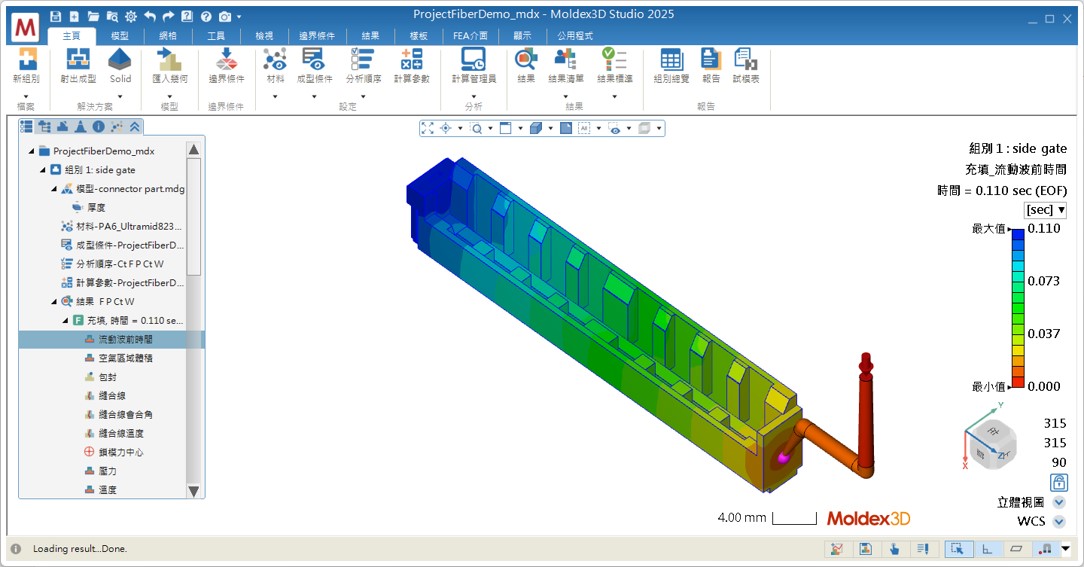Toggle the visibility eye icon in view toolbar
The image size is (1084, 567).
(614, 128)
